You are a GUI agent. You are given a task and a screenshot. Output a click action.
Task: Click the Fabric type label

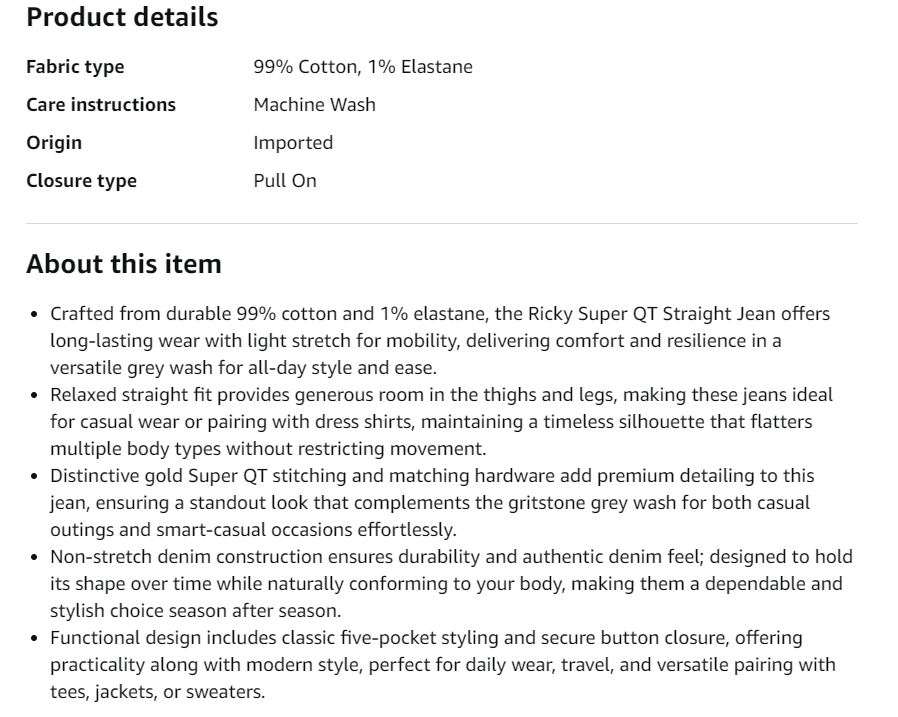tap(75, 67)
